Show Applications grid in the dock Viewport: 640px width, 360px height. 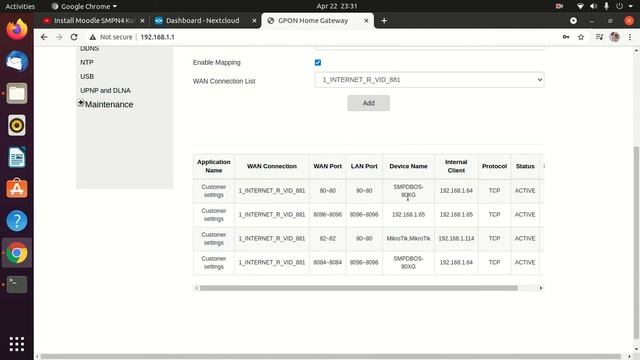17,344
